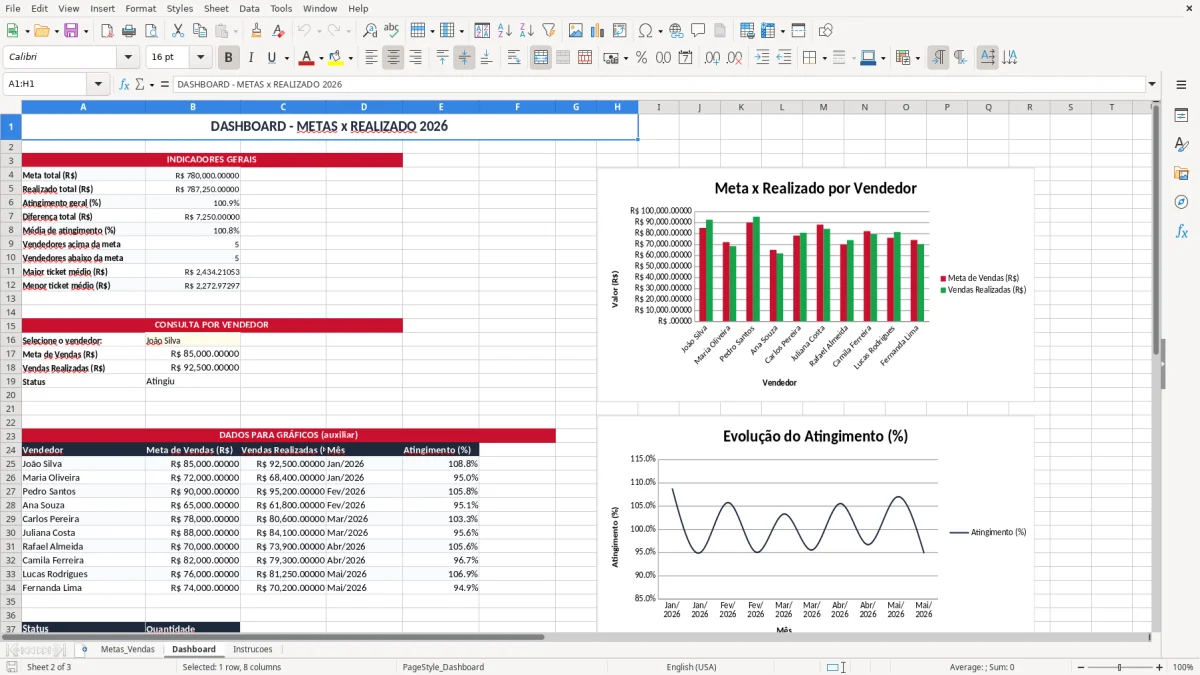Click the Sidebar Settings hamburger button

1181,84
